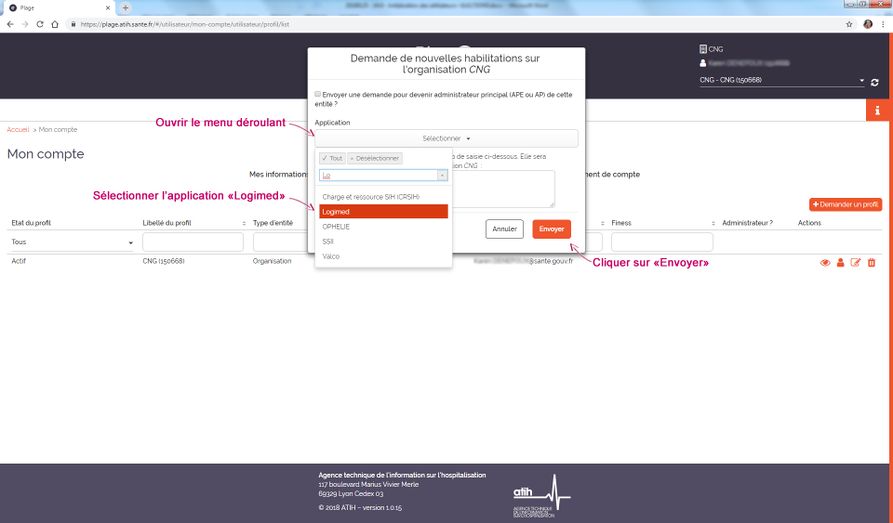893x523 pixels.
Task: Delete the CNG profile with the trash icon
Action: [x=871, y=263]
